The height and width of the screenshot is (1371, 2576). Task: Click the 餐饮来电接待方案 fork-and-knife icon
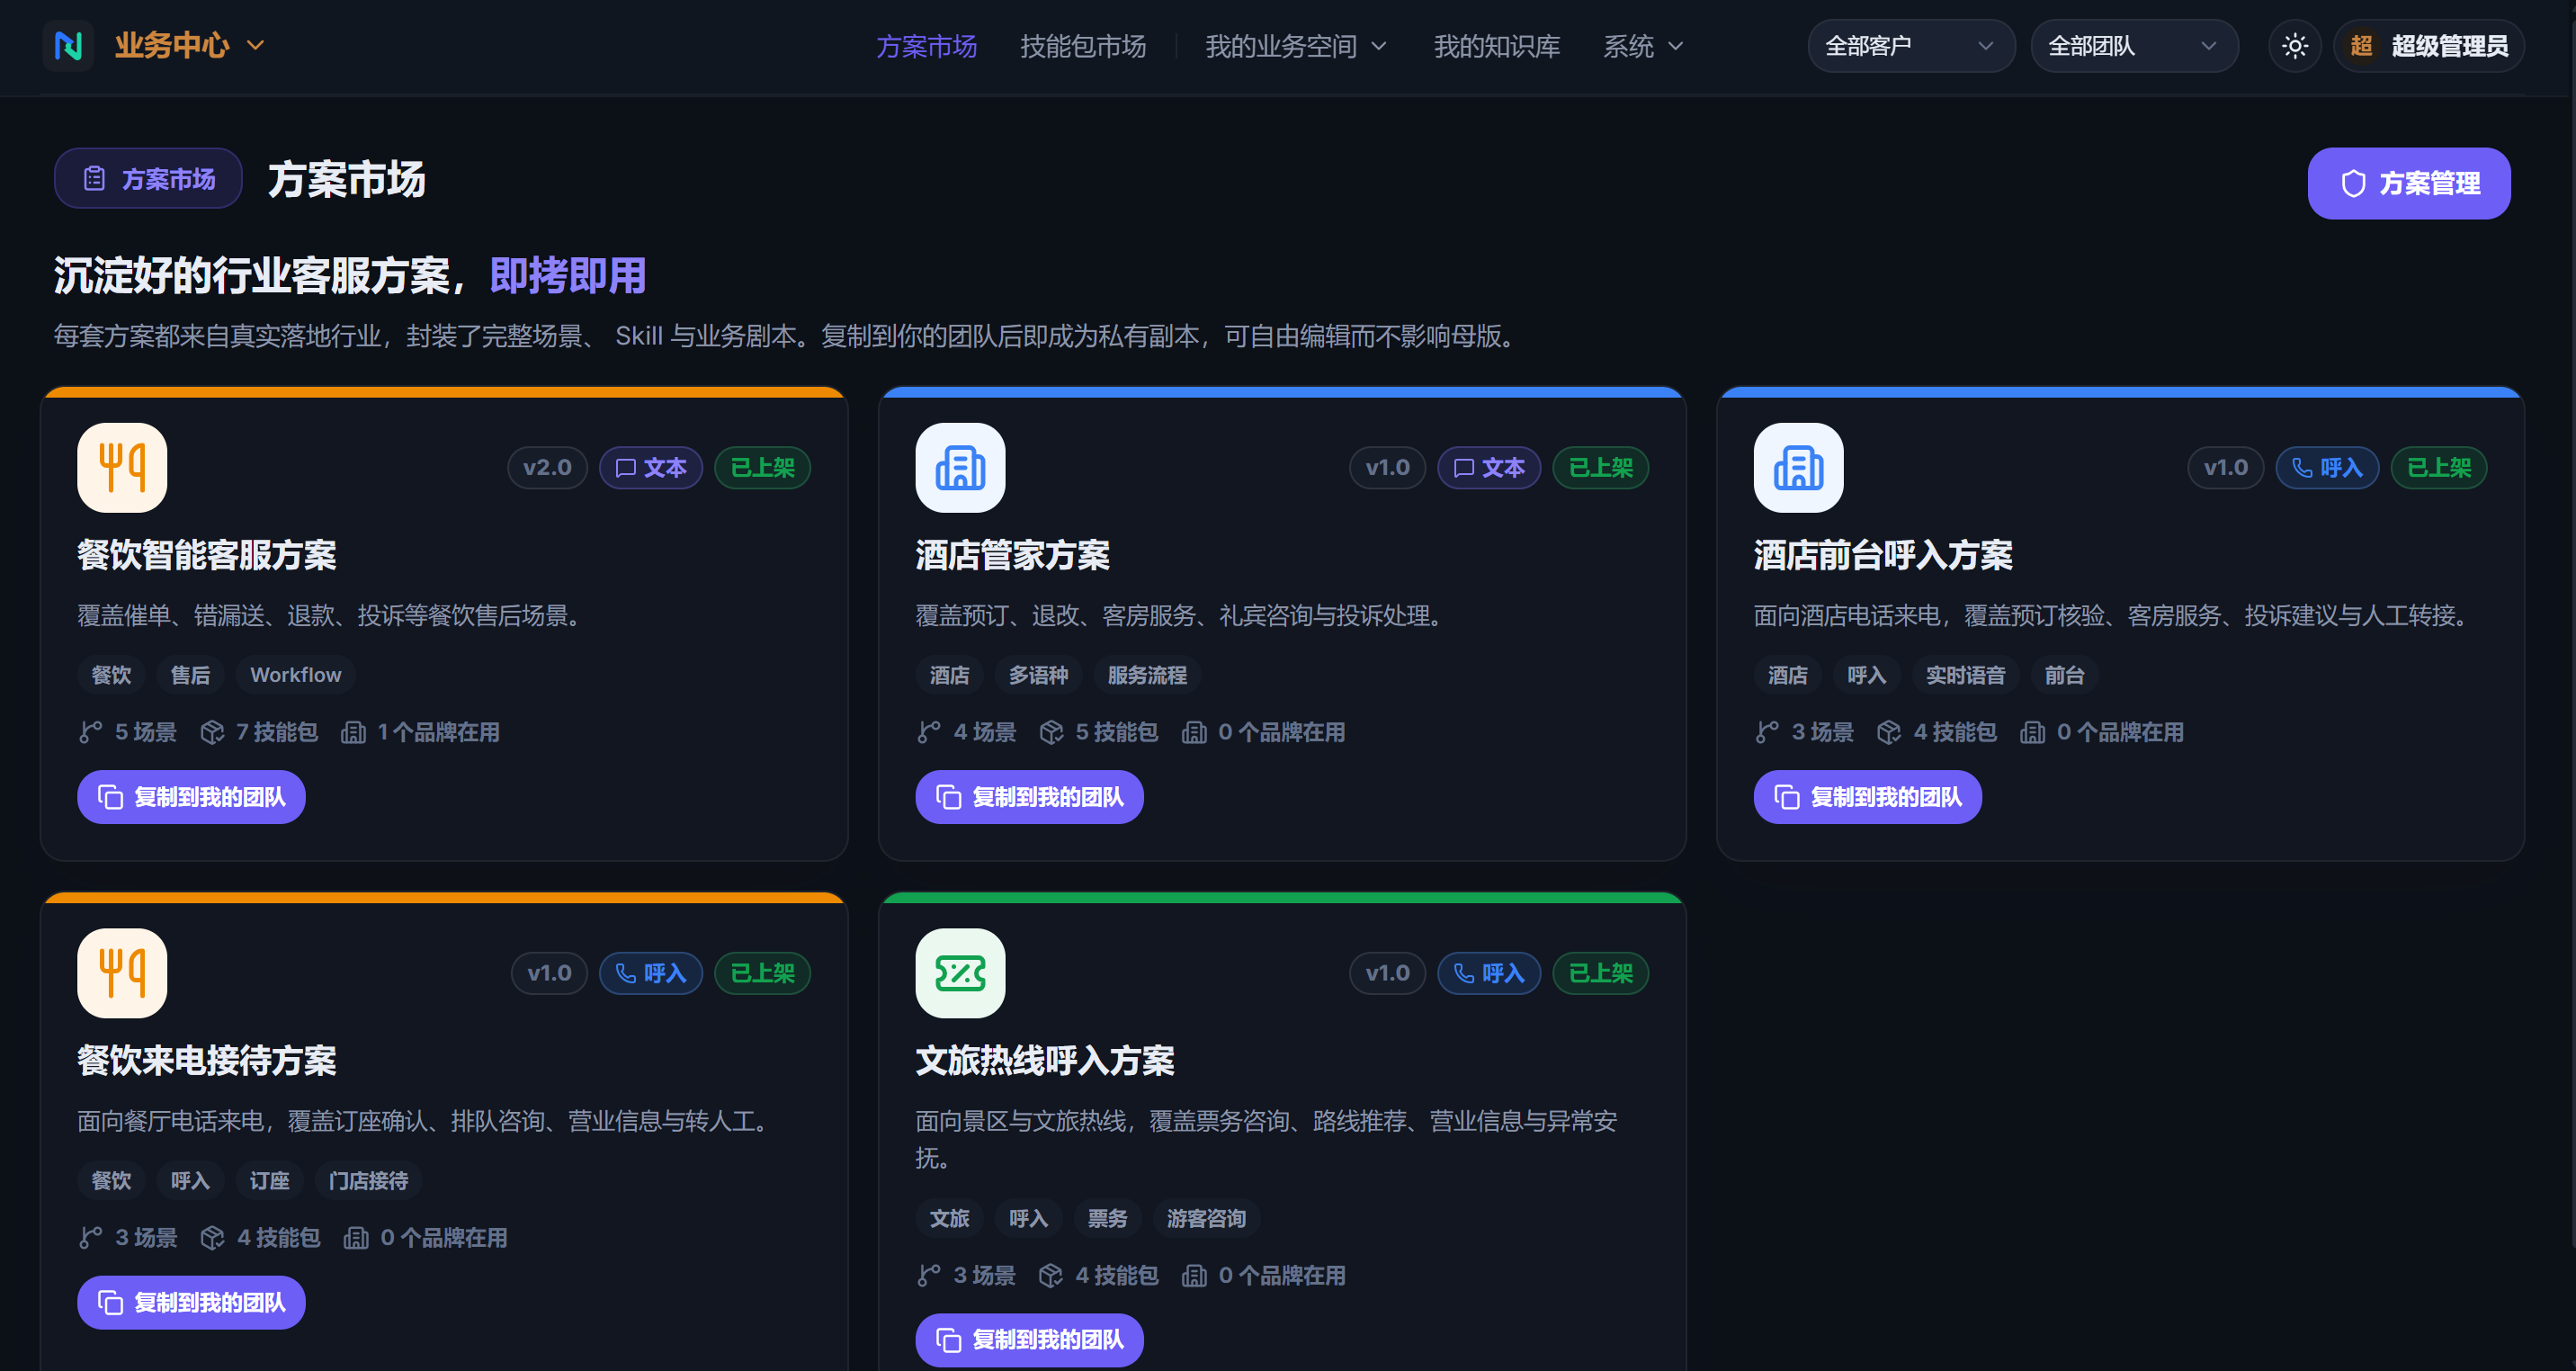122,973
